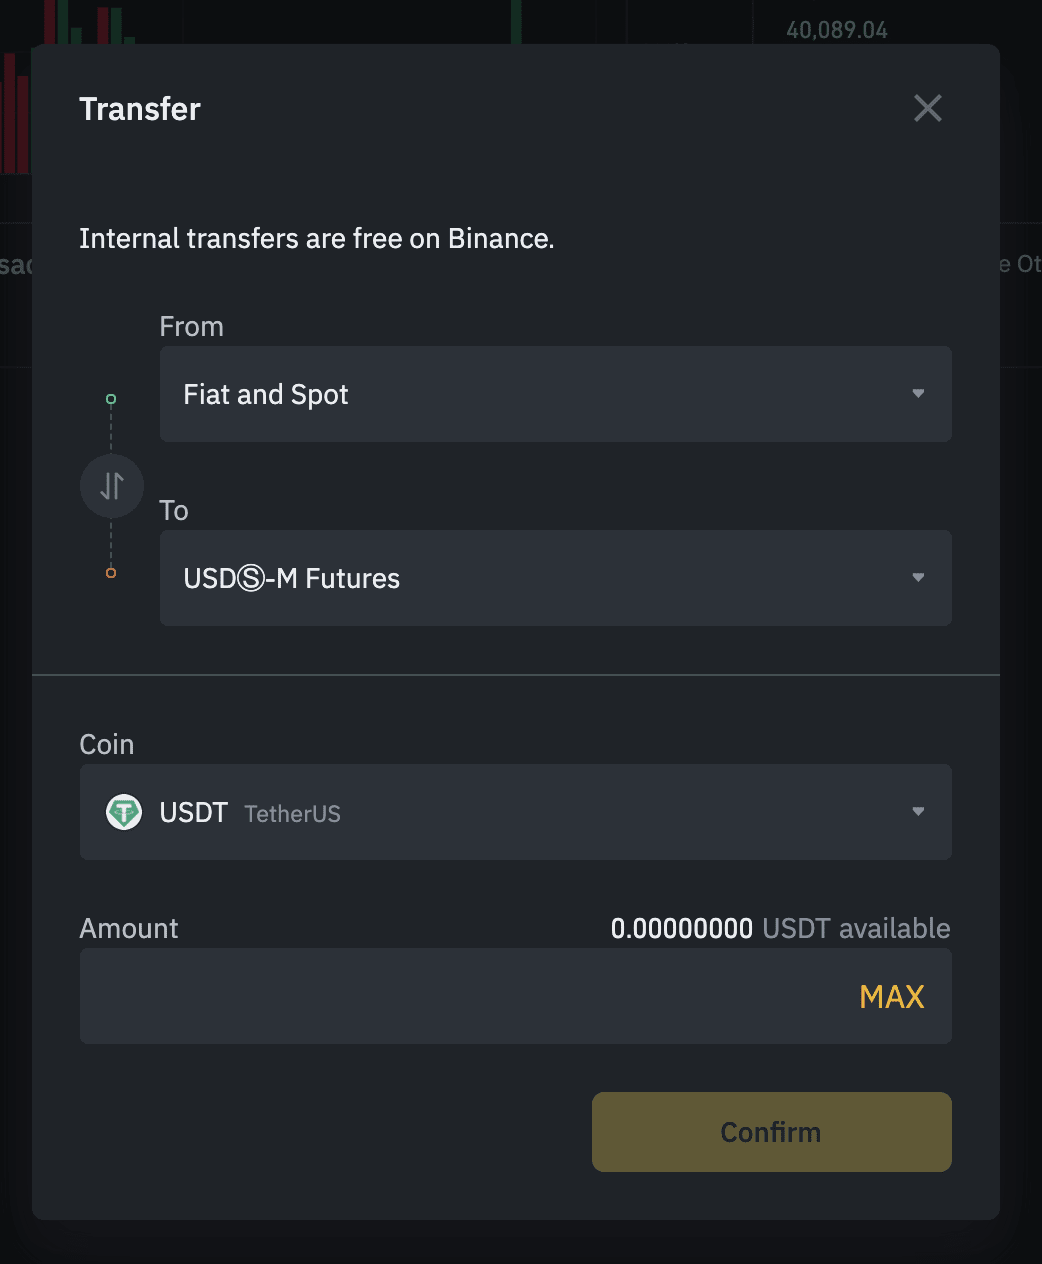Click the Tether USDT coin logo
The width and height of the screenshot is (1042, 1264).
(x=124, y=812)
